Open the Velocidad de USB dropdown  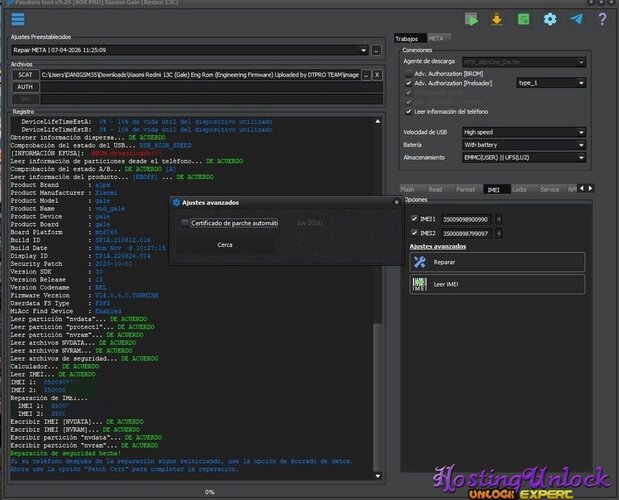[x=524, y=132]
